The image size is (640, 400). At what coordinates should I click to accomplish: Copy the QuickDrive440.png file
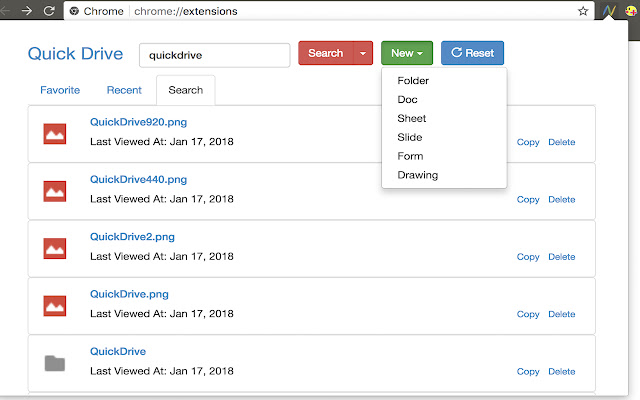click(528, 200)
